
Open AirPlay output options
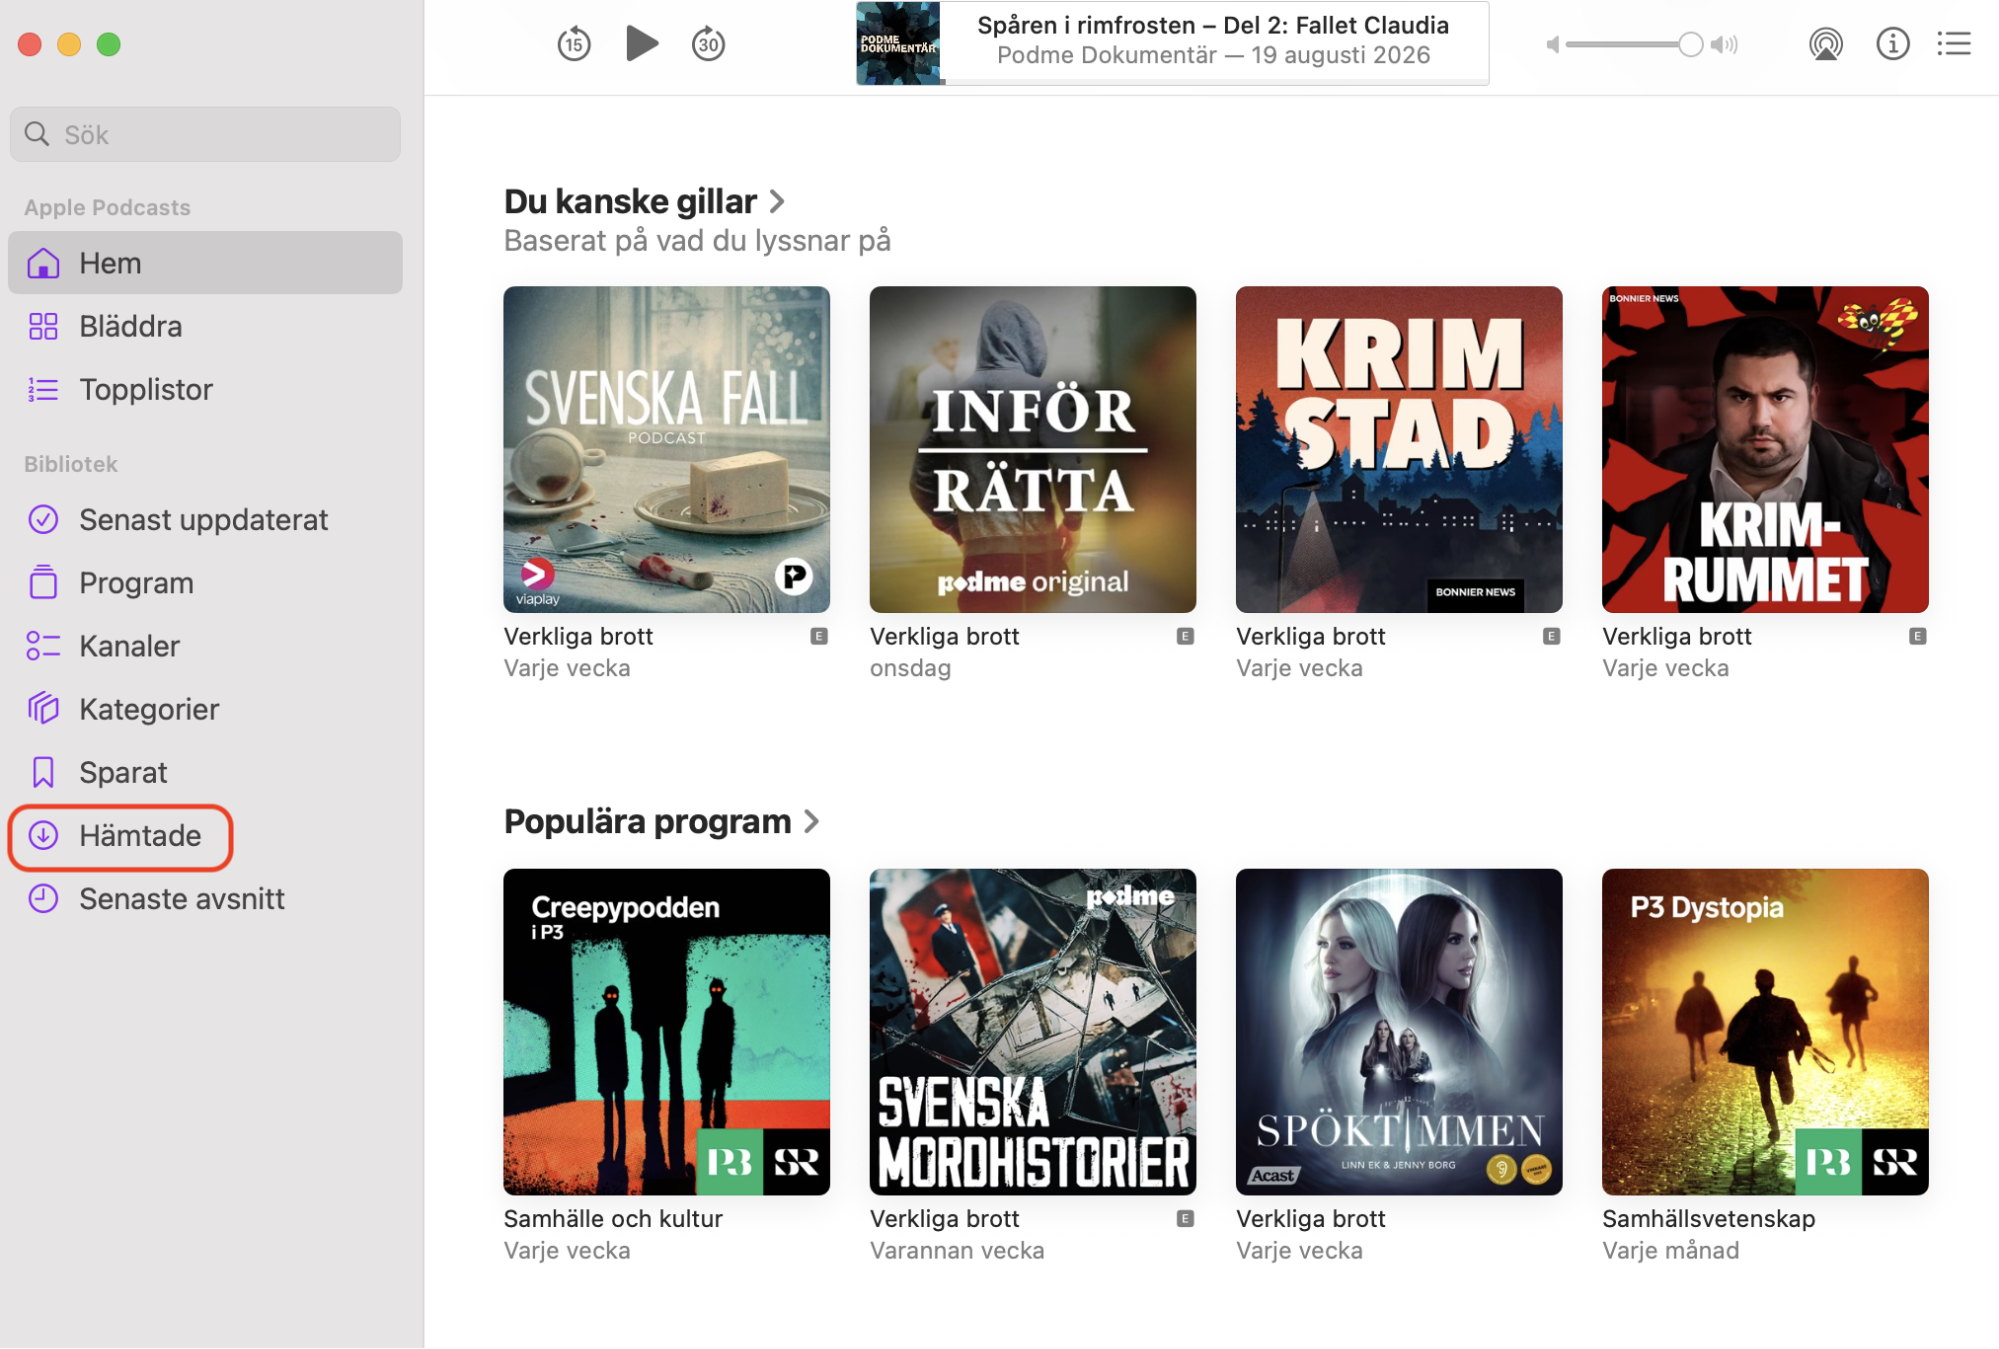[x=1825, y=44]
